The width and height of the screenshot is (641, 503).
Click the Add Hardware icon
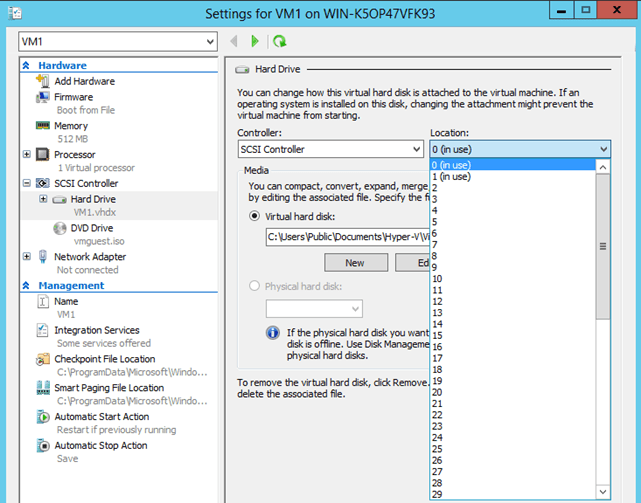coord(43,81)
